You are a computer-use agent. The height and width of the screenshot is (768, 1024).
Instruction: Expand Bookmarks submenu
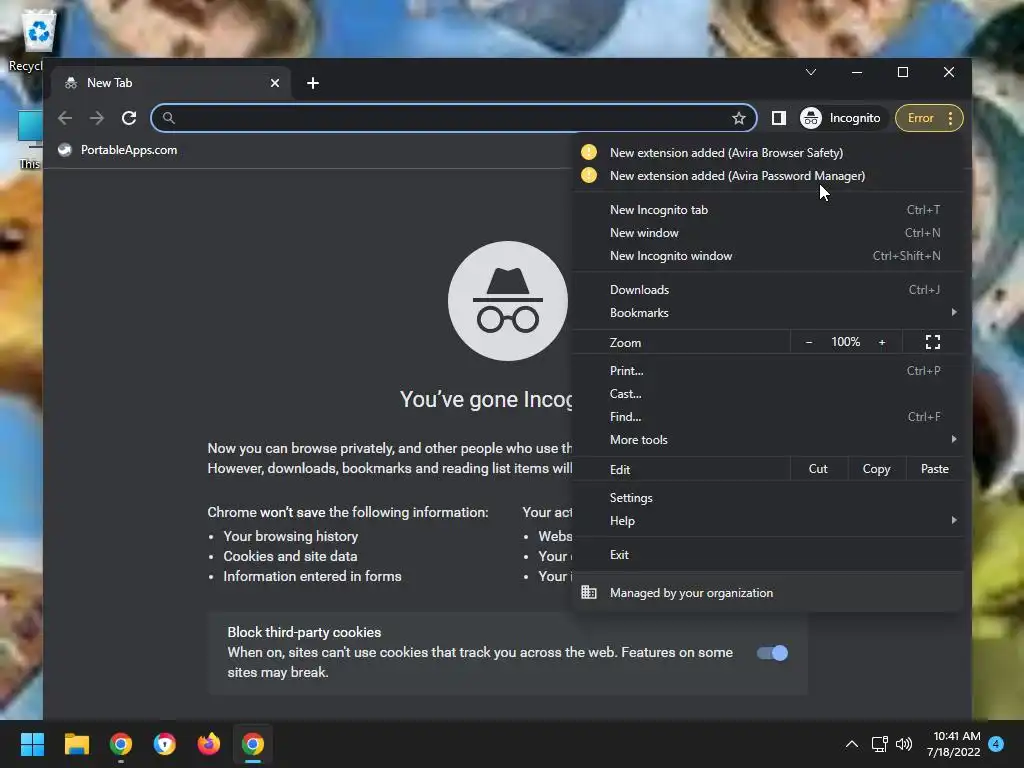click(x=768, y=313)
